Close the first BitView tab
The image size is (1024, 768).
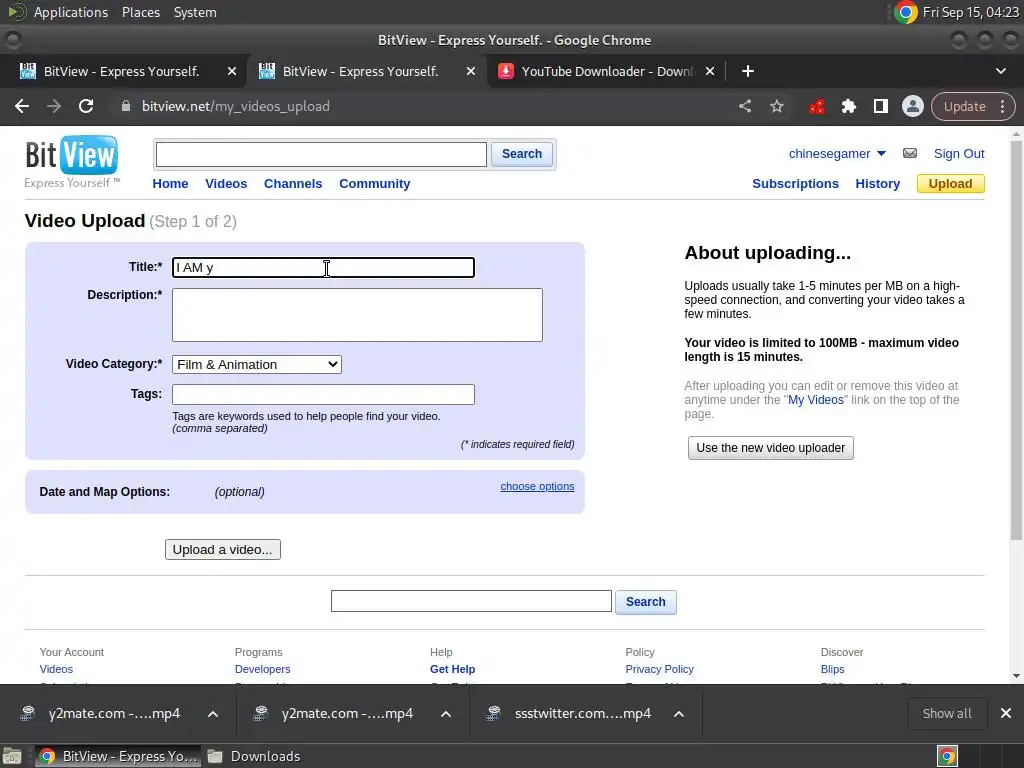232,71
